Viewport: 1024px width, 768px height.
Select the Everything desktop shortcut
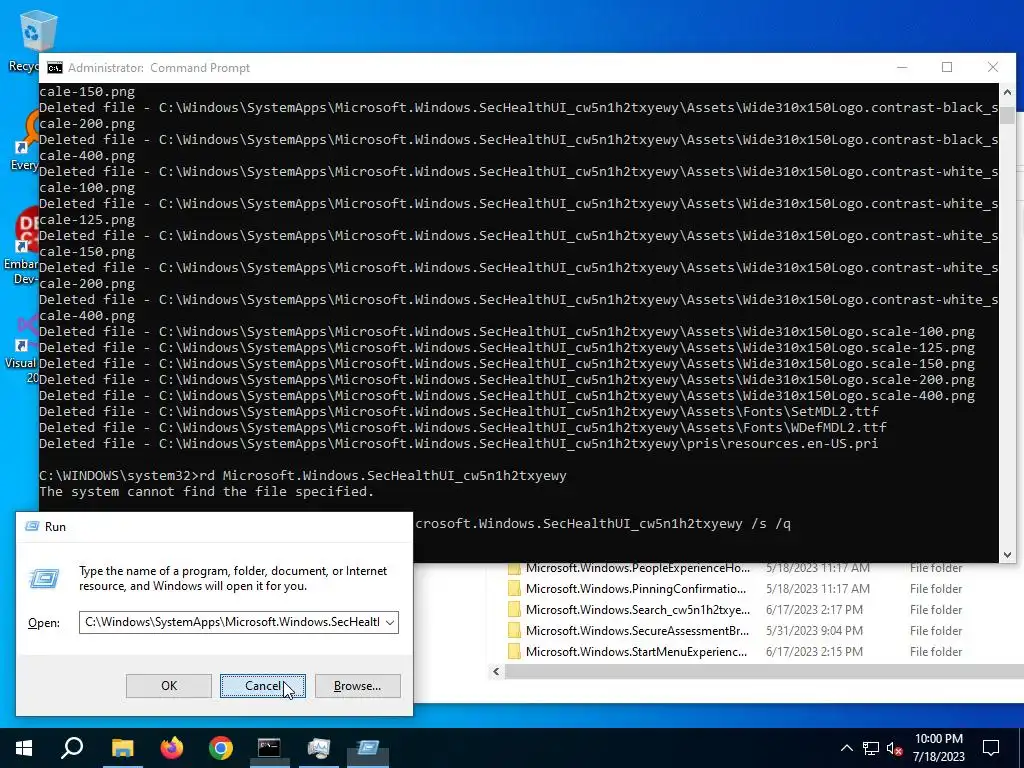[24, 140]
